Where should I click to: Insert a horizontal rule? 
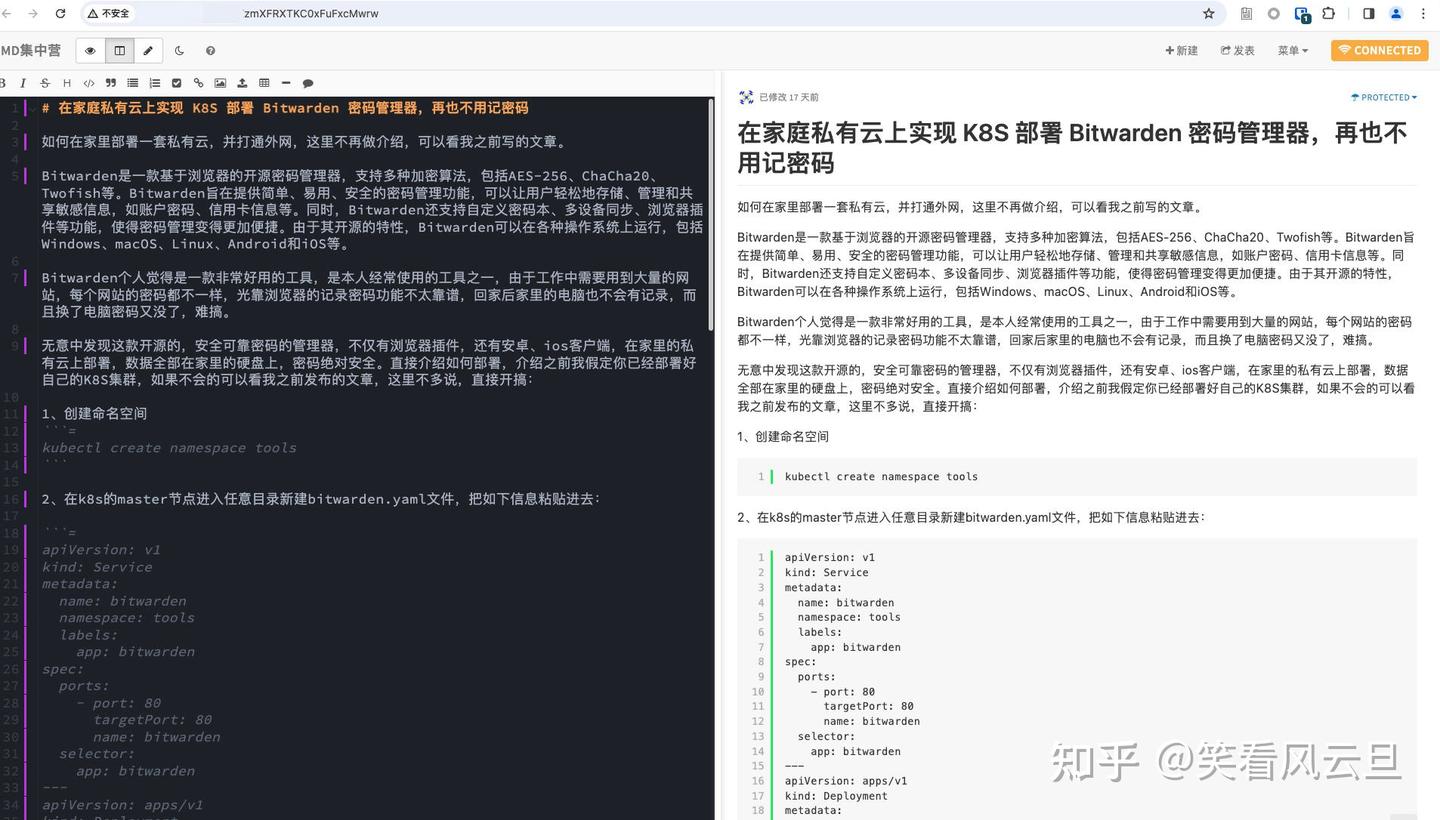point(286,83)
